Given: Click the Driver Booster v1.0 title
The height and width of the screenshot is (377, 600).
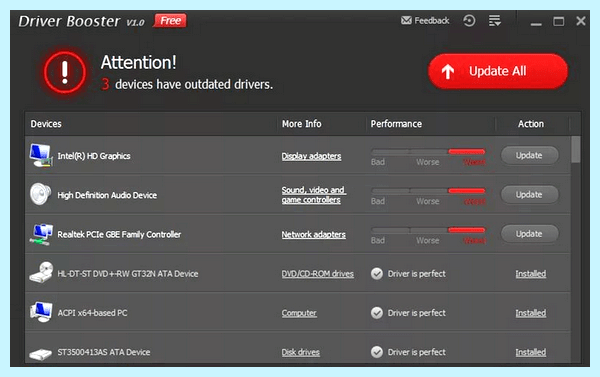Looking at the screenshot, I should 82,21.
